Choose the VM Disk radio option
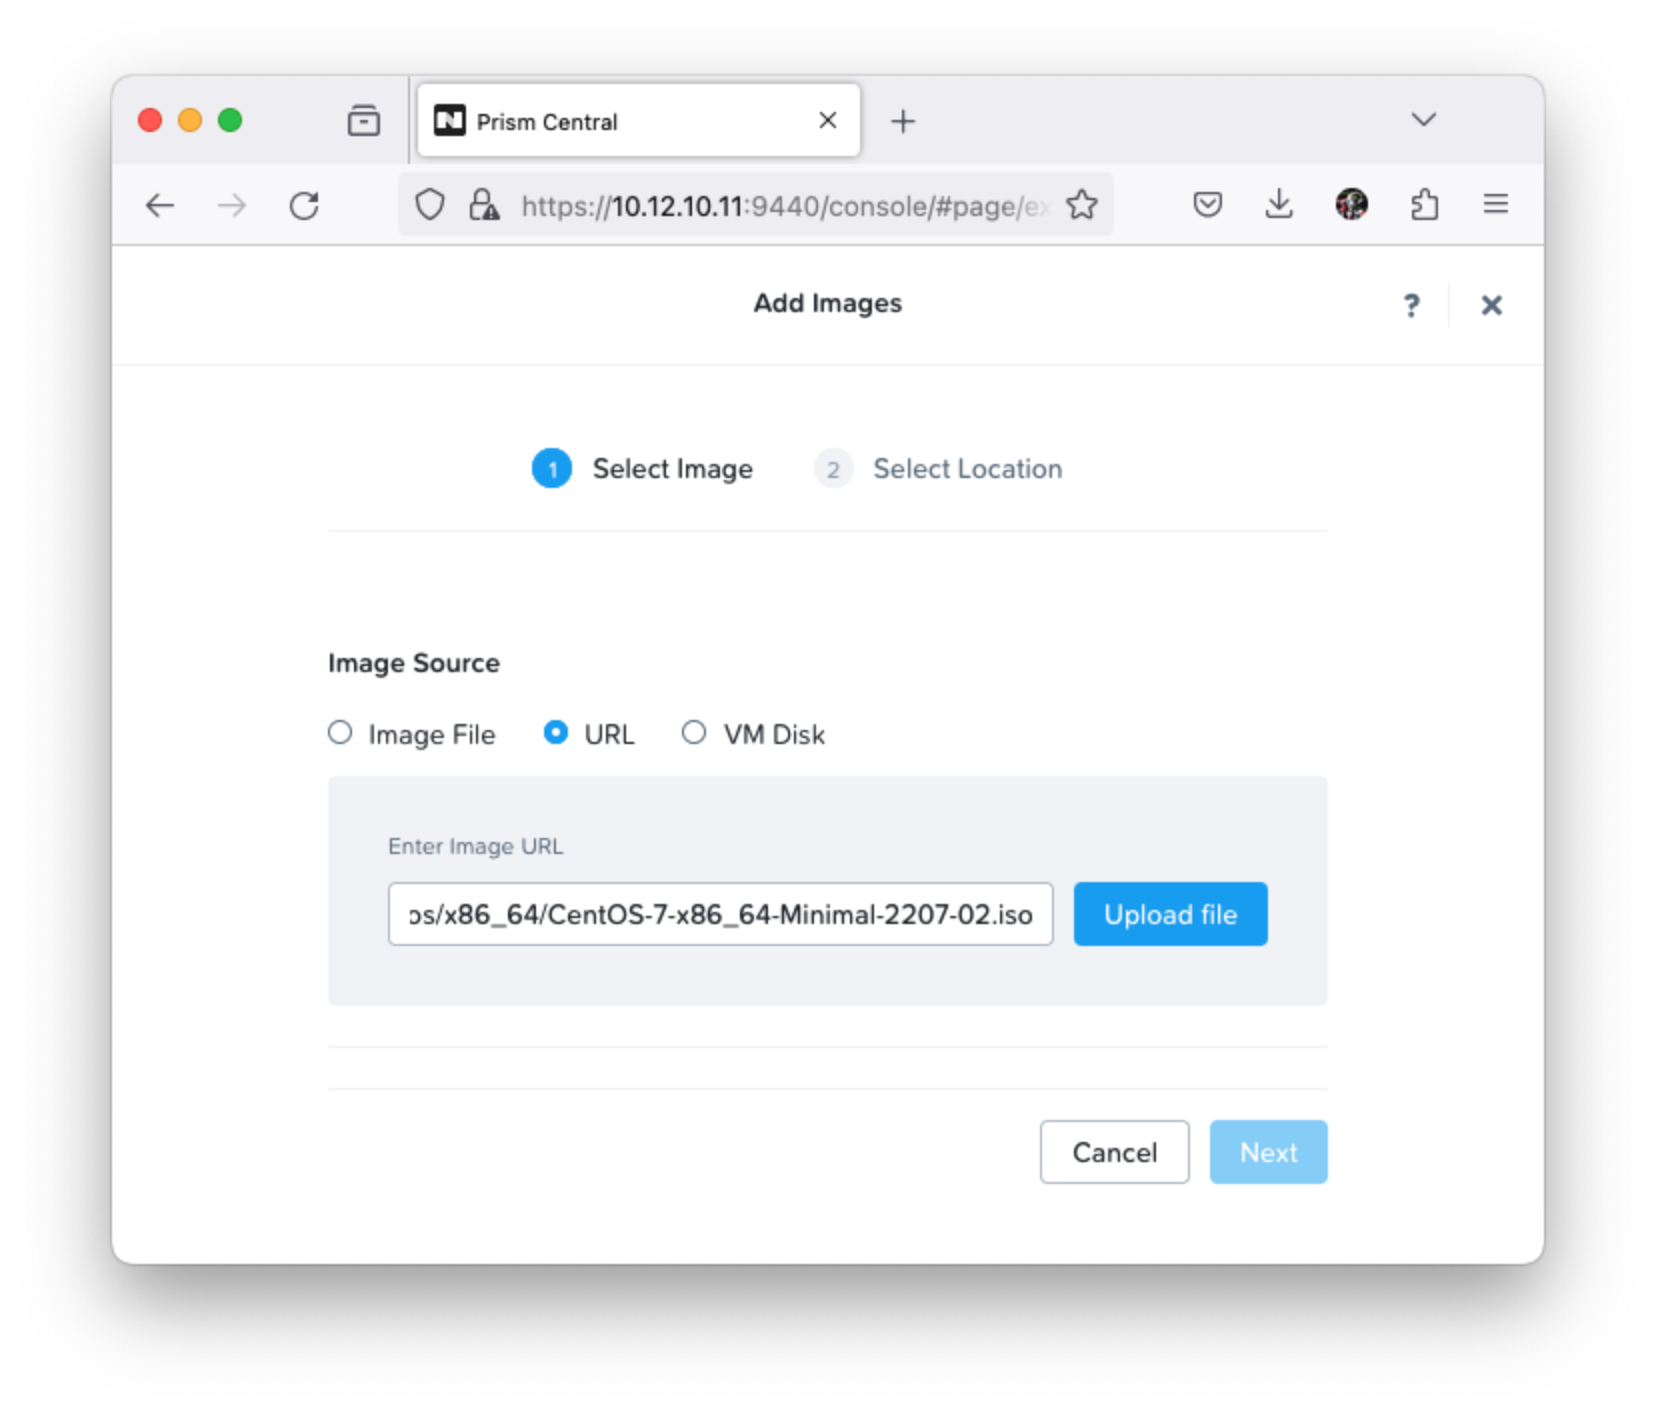1656x1412 pixels. pyautogui.click(x=694, y=733)
